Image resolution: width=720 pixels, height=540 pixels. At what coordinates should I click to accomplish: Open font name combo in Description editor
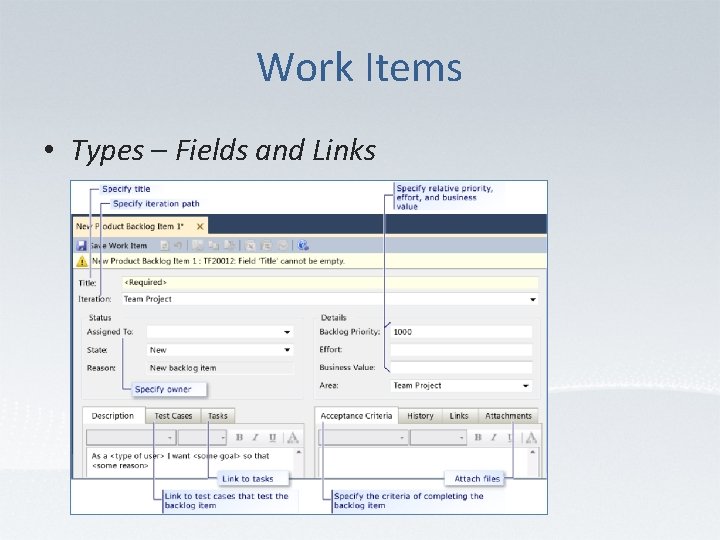131,438
